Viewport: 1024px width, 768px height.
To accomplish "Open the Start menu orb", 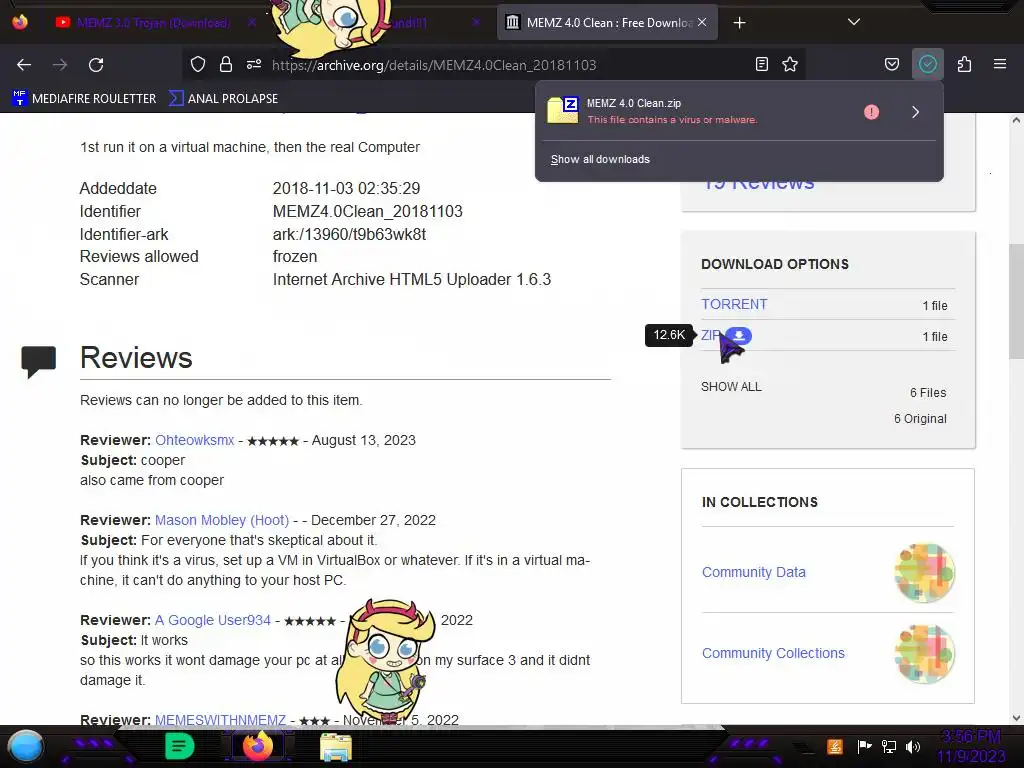I will [x=26, y=746].
